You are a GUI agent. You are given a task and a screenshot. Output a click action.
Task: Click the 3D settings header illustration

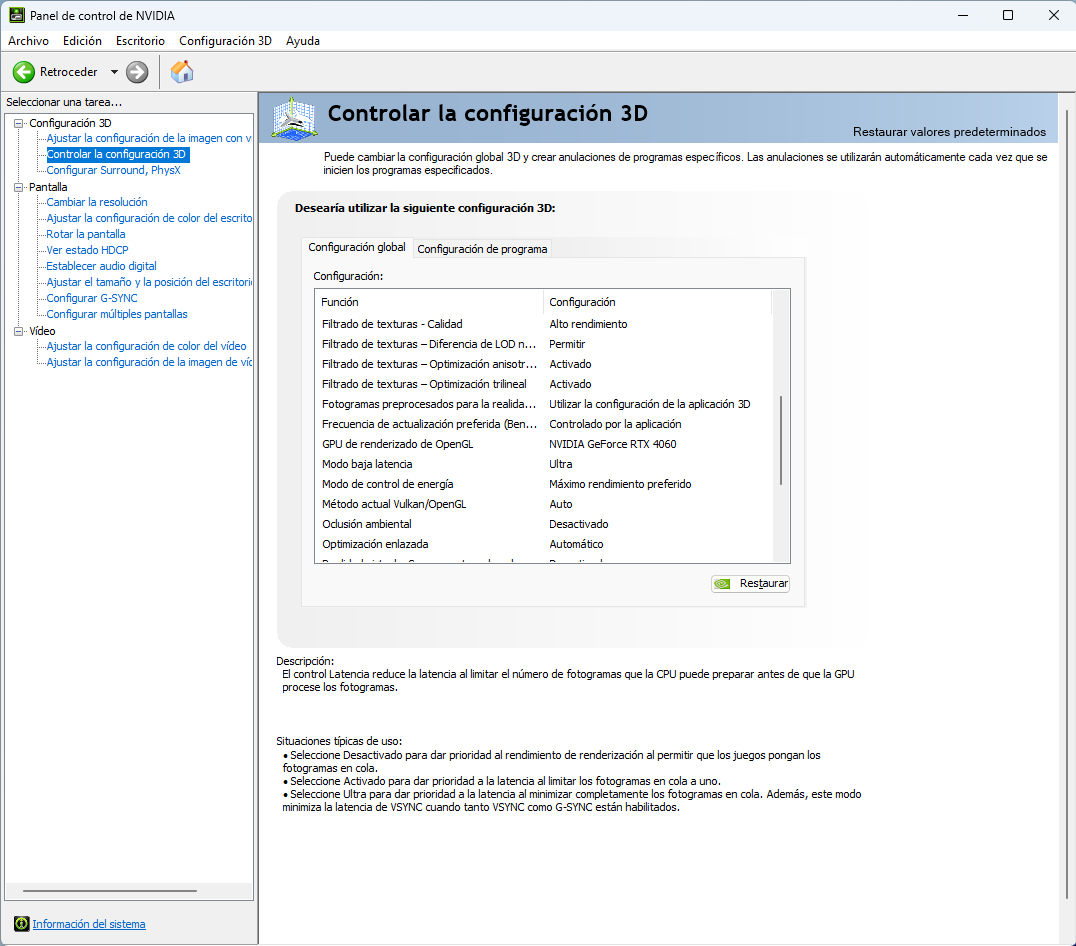294,119
